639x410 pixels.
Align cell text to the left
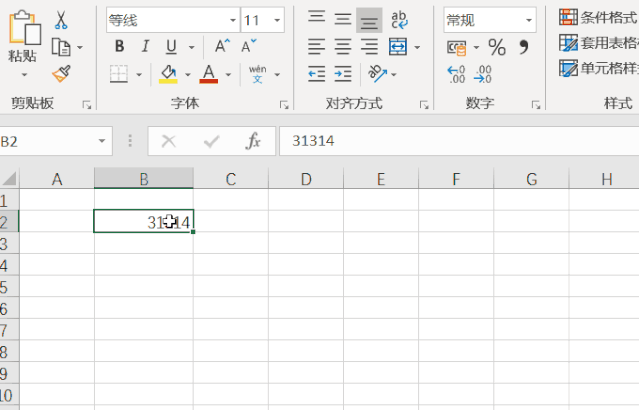(x=317, y=46)
